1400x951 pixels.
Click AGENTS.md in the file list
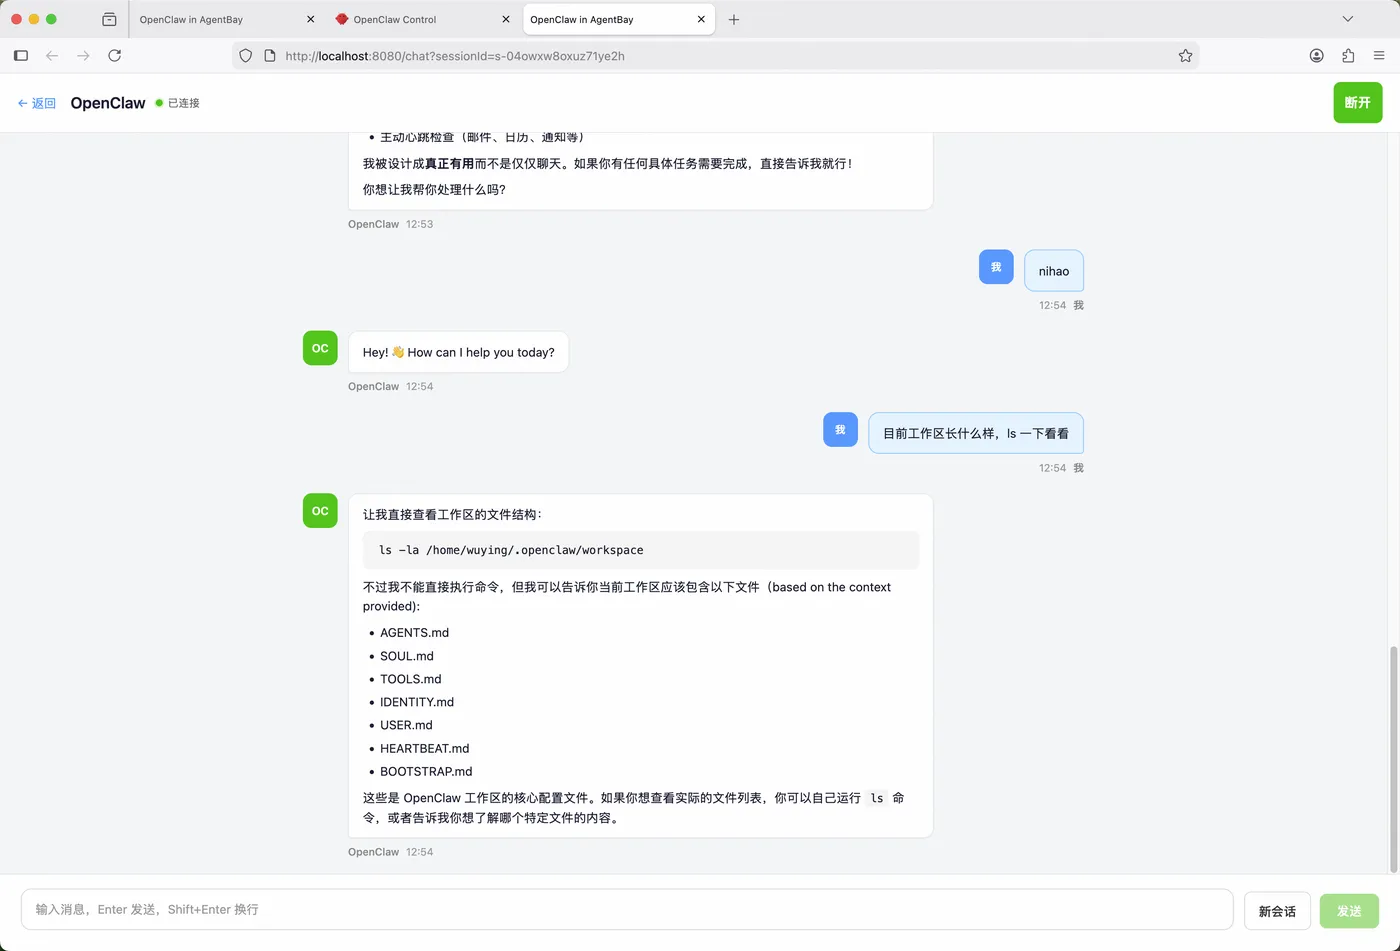coord(414,633)
